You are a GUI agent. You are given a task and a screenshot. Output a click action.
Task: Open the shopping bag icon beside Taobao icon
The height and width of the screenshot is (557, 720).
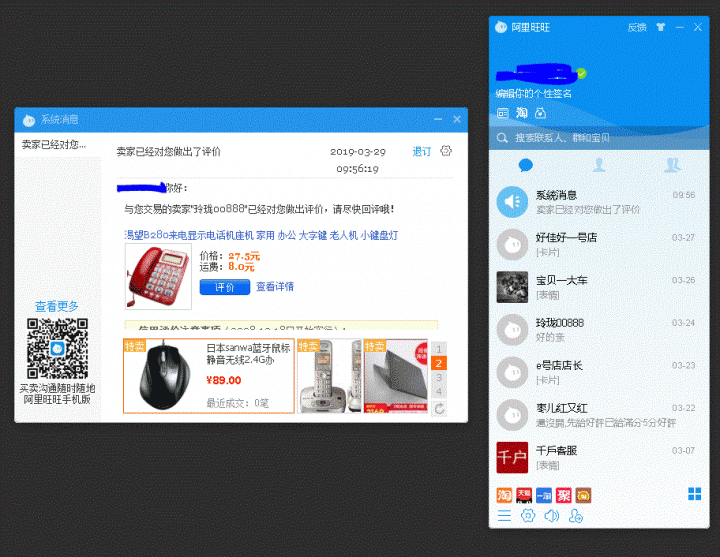(x=540, y=113)
